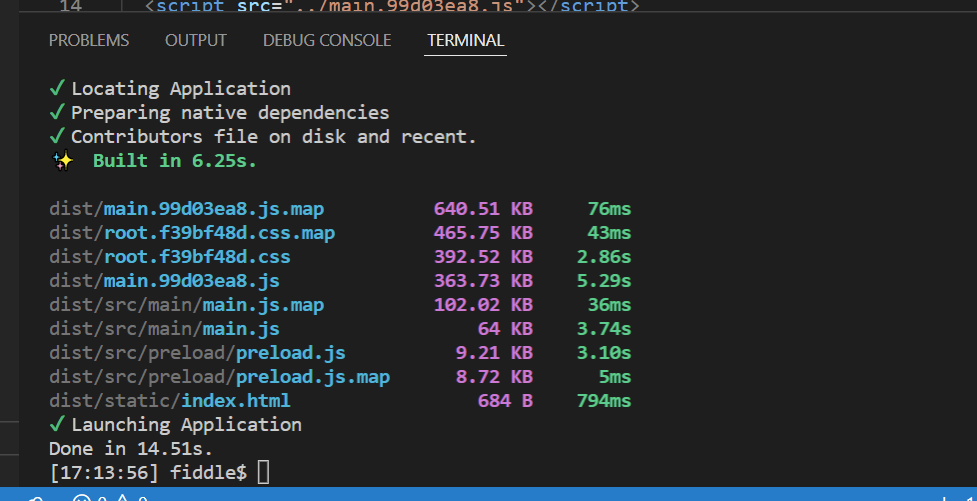
Task: Open the OUTPUT panel tab
Action: click(196, 41)
